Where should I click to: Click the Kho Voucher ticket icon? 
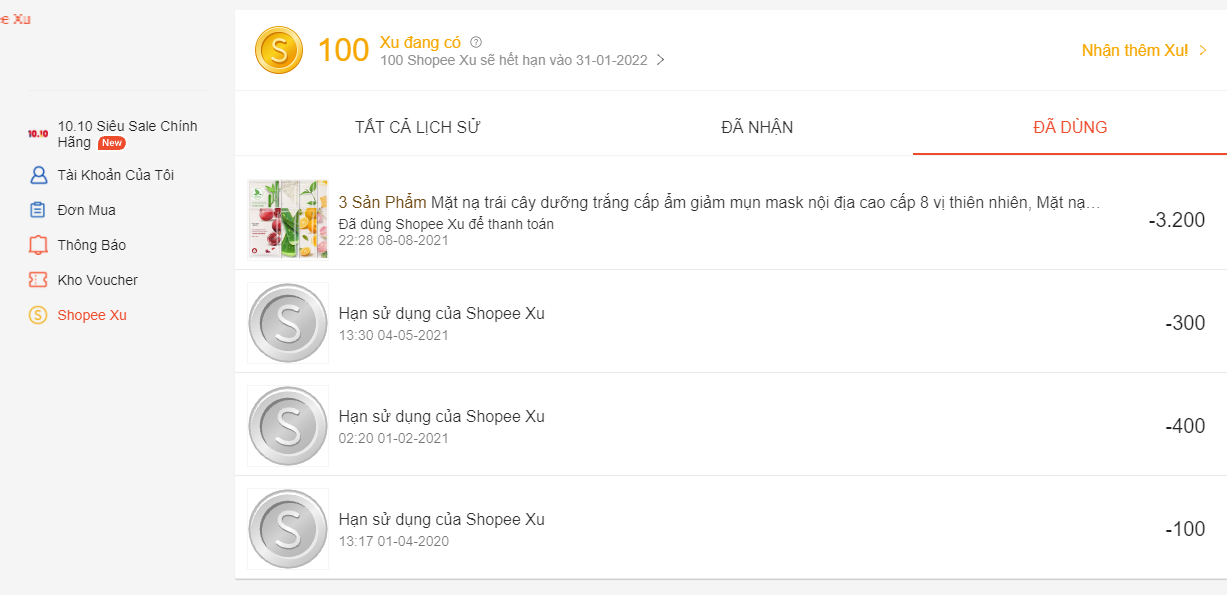pos(38,280)
